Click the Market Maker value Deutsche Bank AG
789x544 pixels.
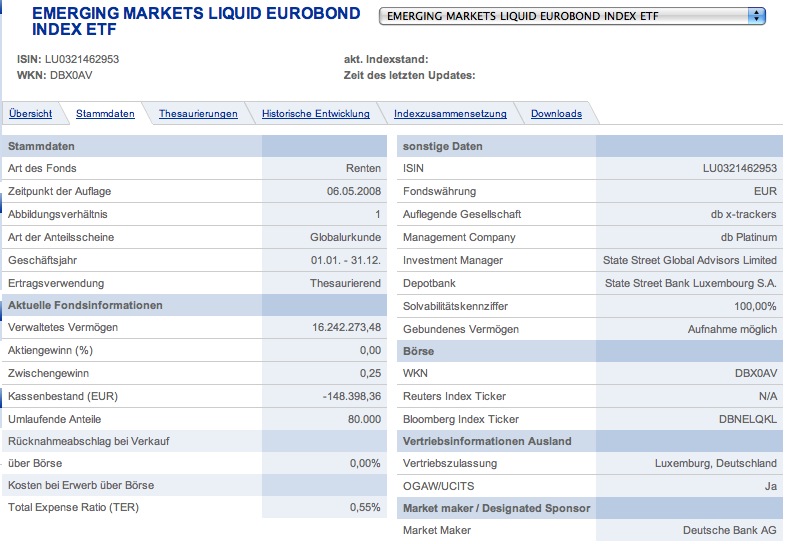[x=729, y=530]
